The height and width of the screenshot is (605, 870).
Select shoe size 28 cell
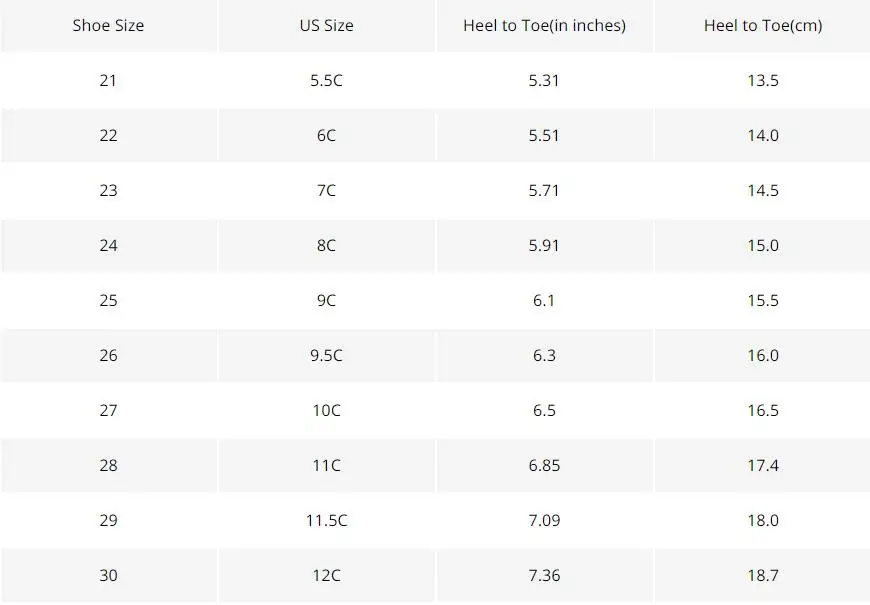108,465
